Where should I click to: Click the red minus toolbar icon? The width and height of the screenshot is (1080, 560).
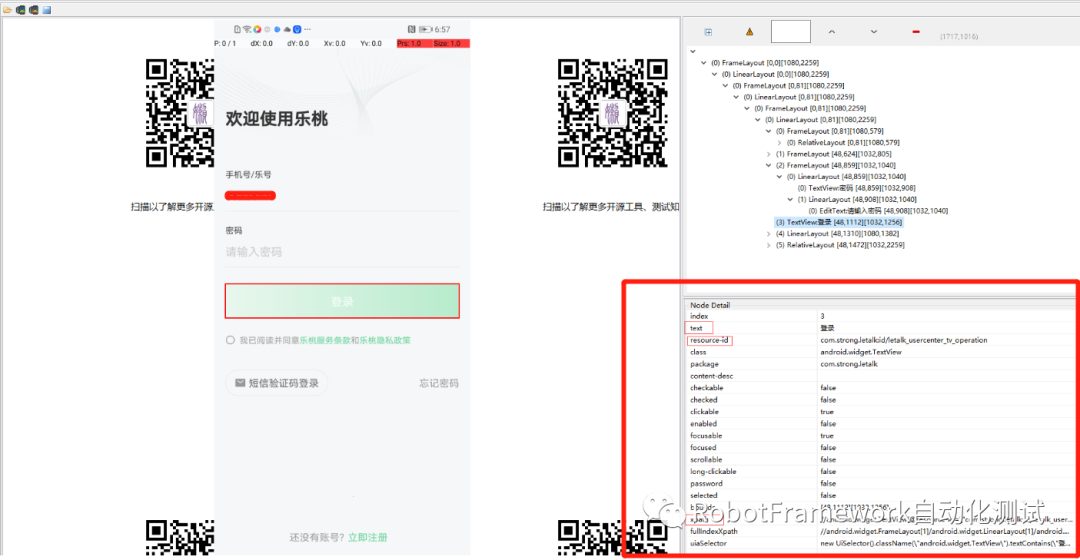coord(915,32)
